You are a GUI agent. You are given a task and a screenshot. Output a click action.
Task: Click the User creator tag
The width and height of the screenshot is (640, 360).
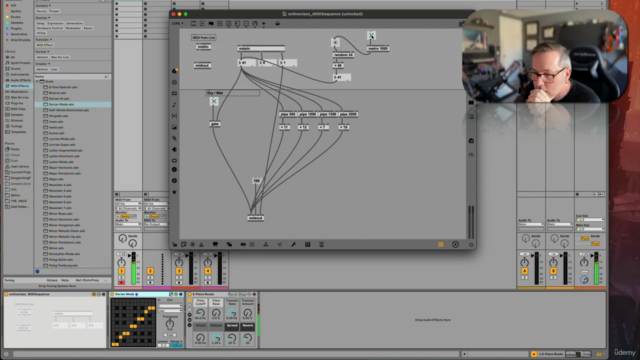click(54, 69)
